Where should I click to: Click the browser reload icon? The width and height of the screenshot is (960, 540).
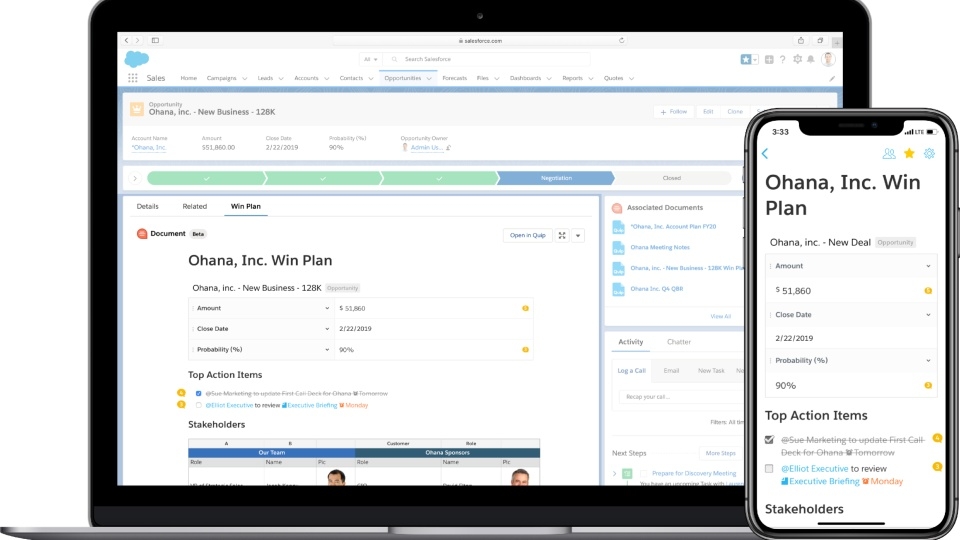[x=621, y=40]
